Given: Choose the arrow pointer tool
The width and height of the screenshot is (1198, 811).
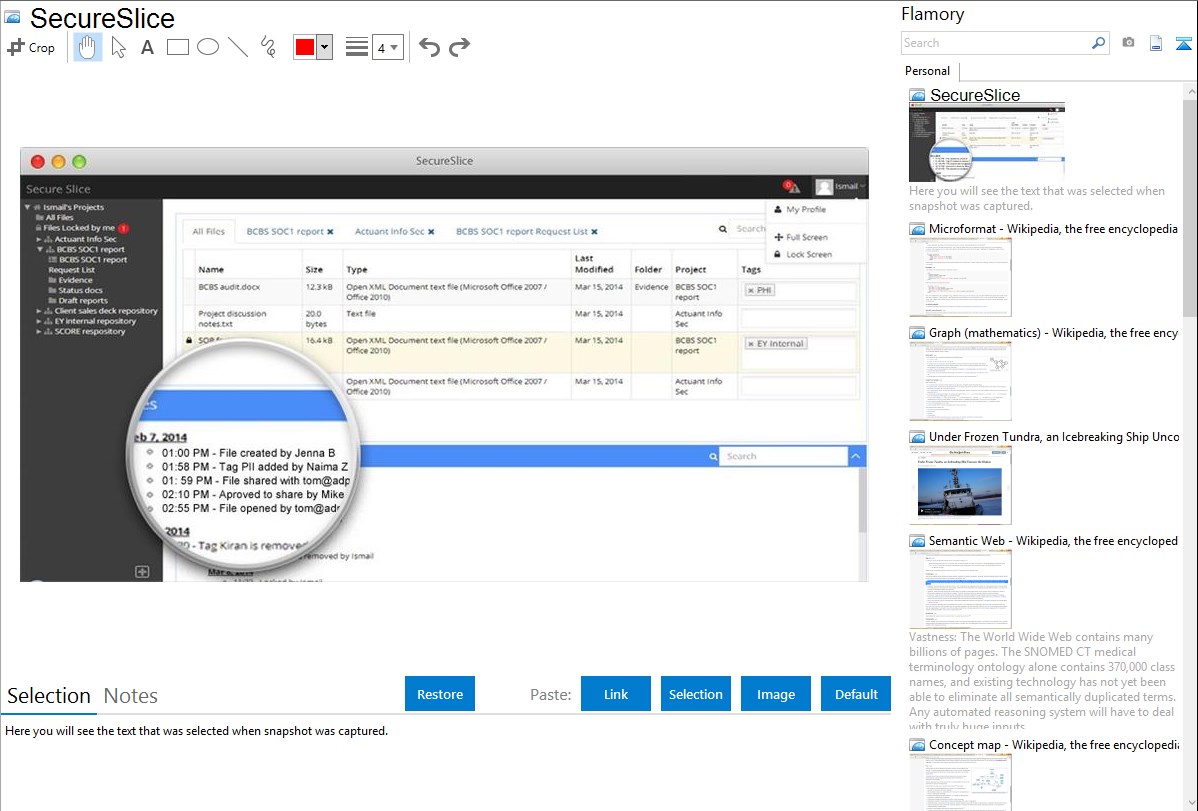Looking at the screenshot, I should 118,47.
